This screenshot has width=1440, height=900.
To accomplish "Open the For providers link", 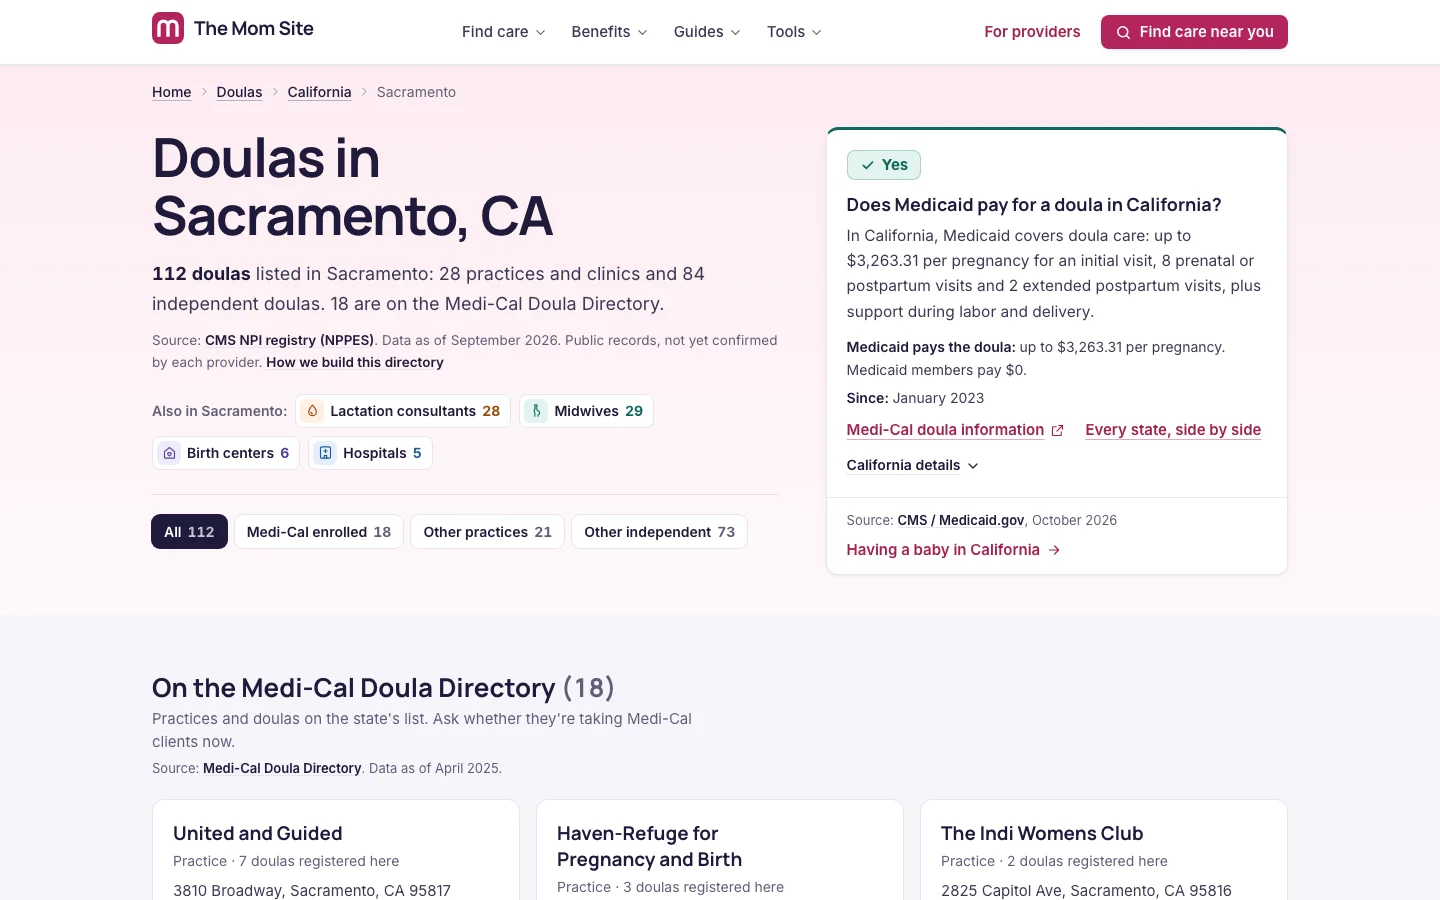I will point(1032,32).
